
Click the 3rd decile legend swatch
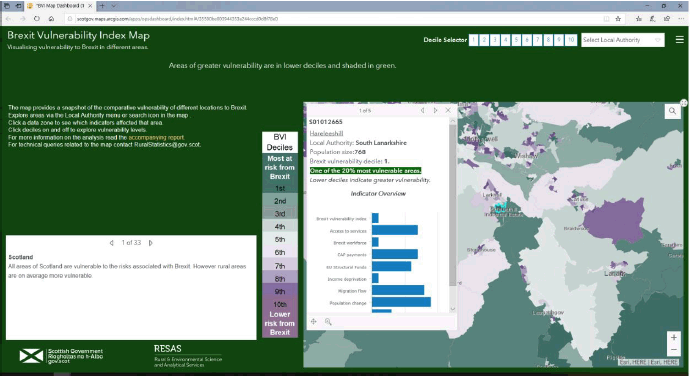[280, 213]
